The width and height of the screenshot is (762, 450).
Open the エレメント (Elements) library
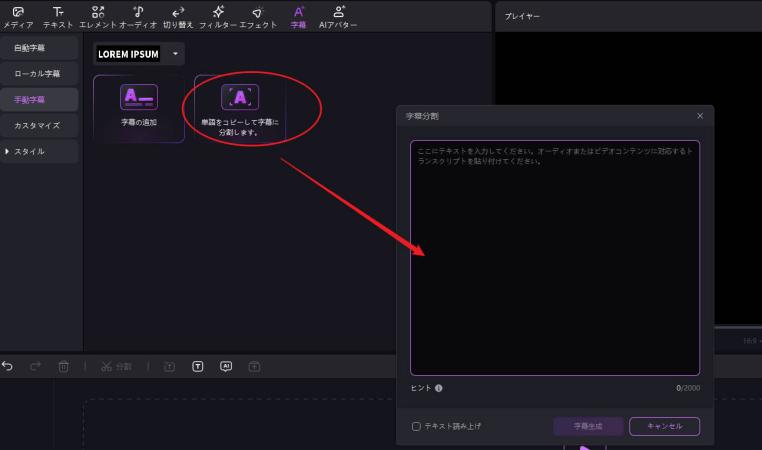97,16
